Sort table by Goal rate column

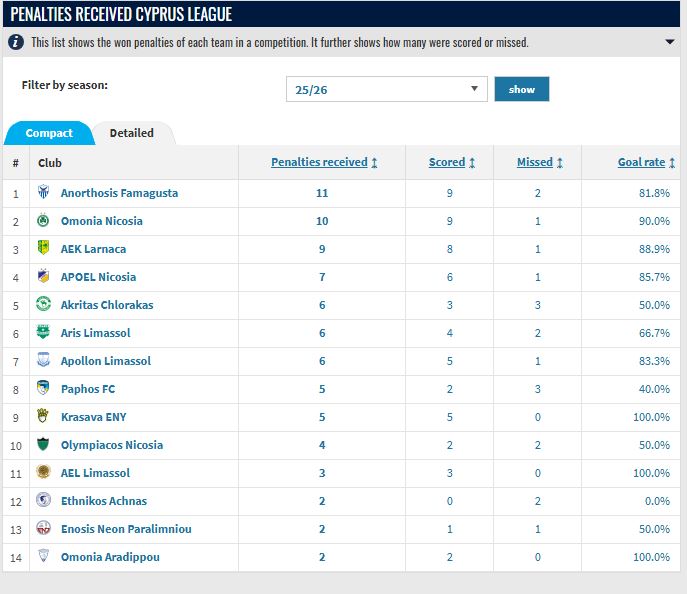coord(646,162)
